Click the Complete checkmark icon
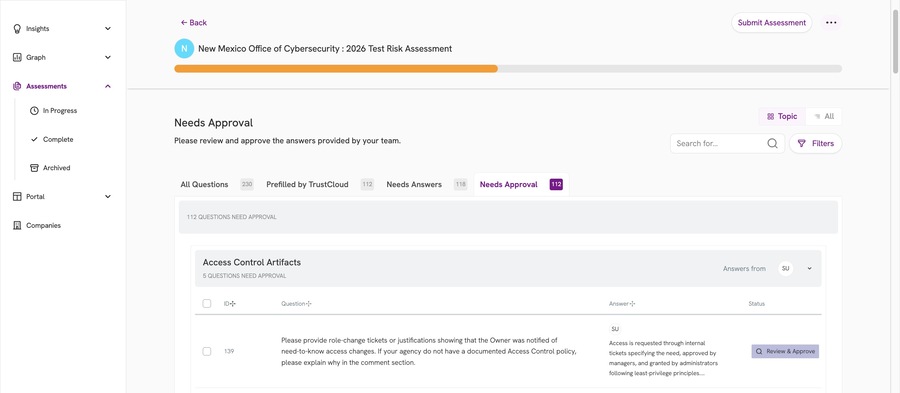Screen dimensions: 900x393 pos(34,139)
